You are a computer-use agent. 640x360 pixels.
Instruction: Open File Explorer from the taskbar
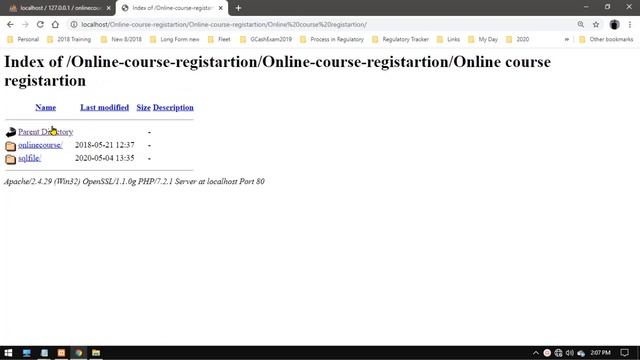96,353
